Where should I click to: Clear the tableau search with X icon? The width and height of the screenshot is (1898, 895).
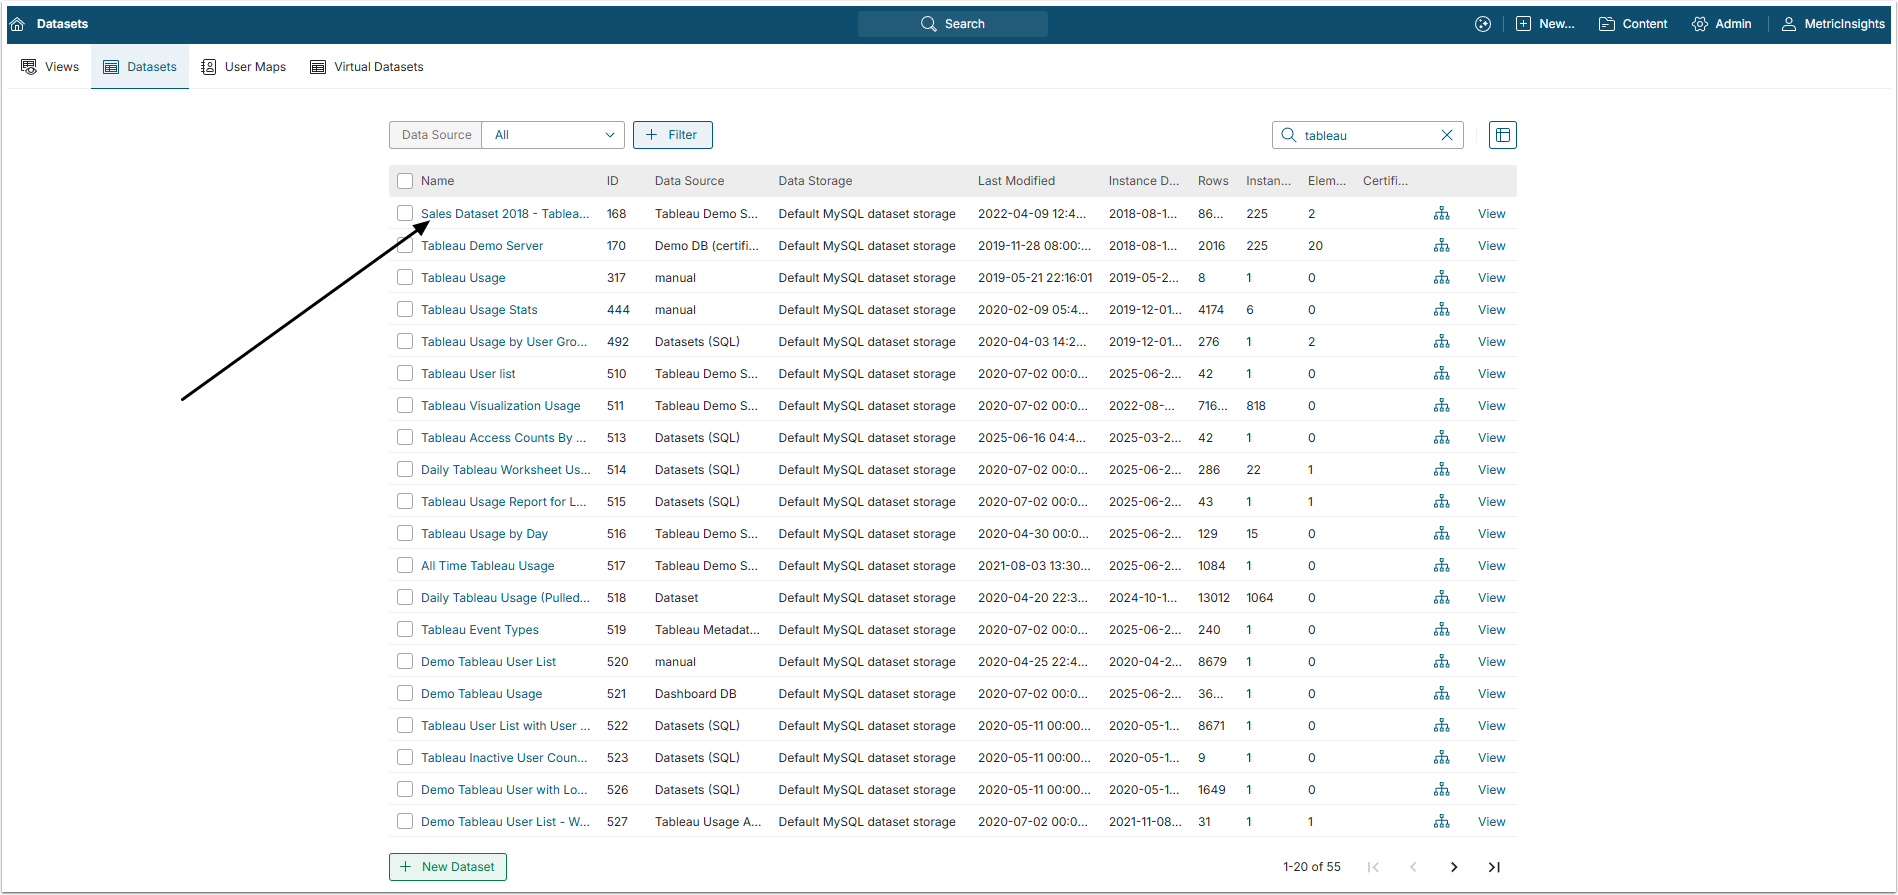(x=1446, y=135)
